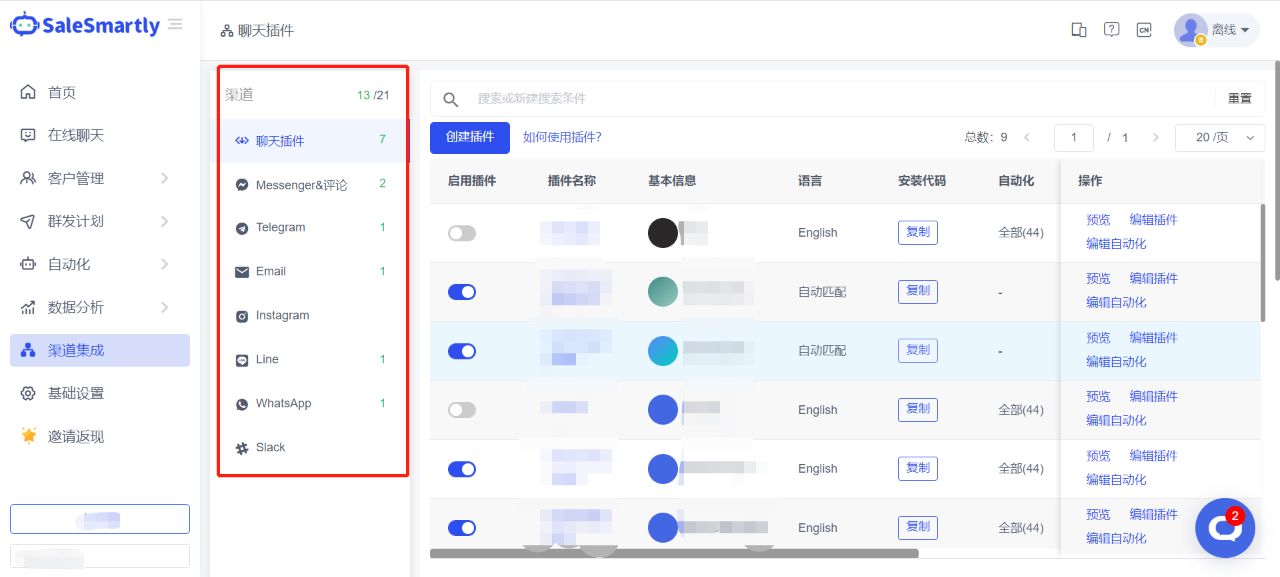
Task: Open the 如何使用插件? link
Action: click(x=562, y=137)
